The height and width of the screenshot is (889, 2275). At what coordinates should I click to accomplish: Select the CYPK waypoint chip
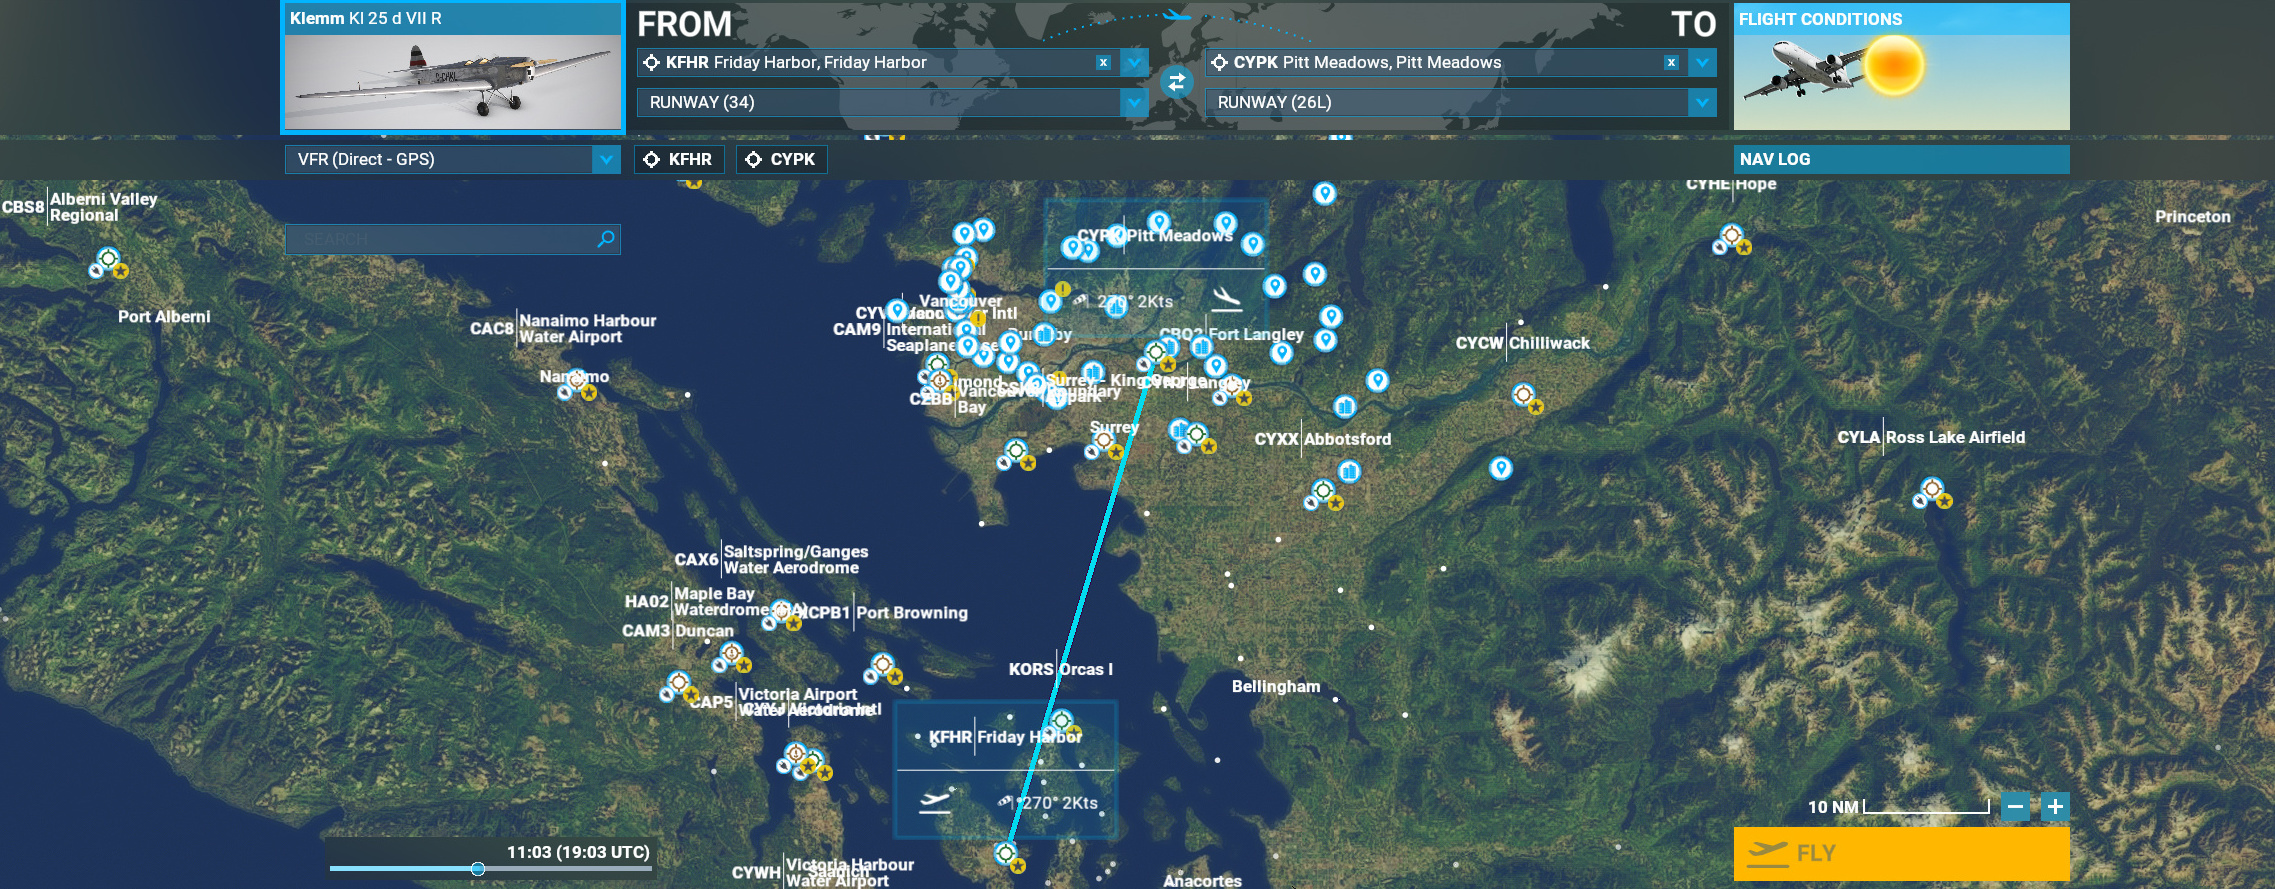(781, 159)
